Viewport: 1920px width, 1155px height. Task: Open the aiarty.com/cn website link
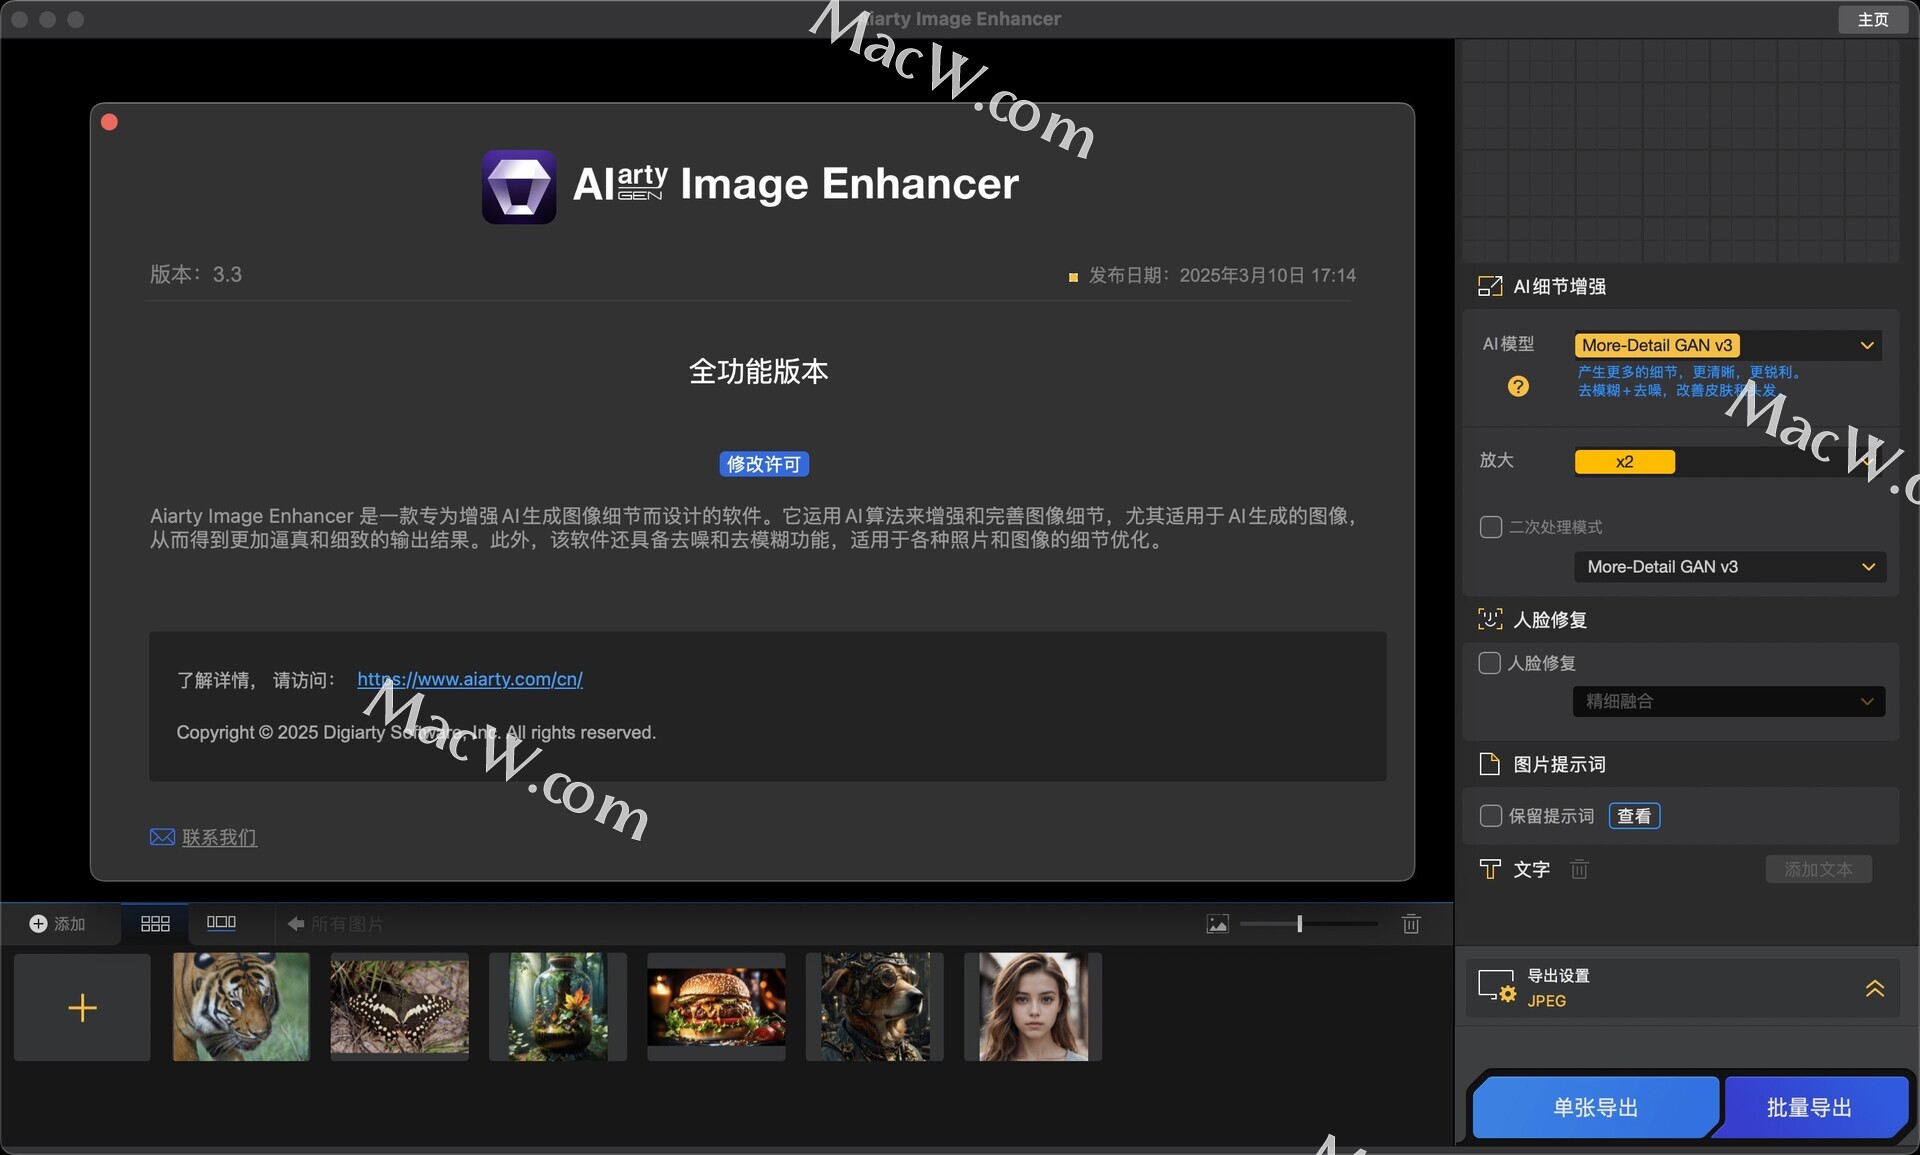click(x=470, y=679)
